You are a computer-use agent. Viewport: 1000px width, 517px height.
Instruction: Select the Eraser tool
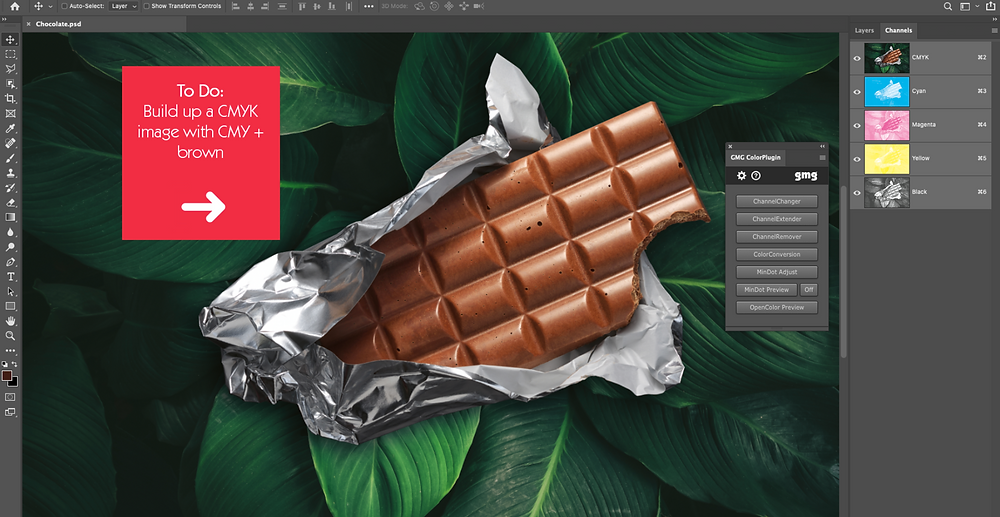point(11,202)
